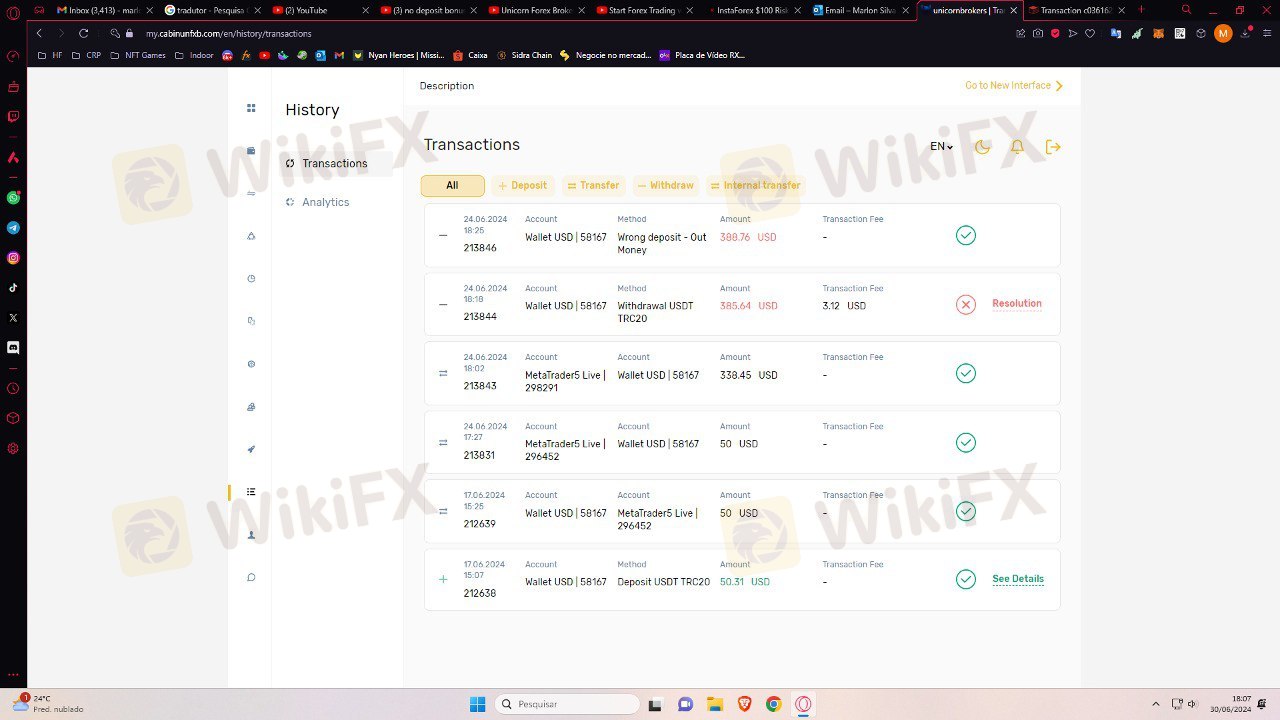
Task: Expand the EN language dropdown
Action: click(x=941, y=147)
